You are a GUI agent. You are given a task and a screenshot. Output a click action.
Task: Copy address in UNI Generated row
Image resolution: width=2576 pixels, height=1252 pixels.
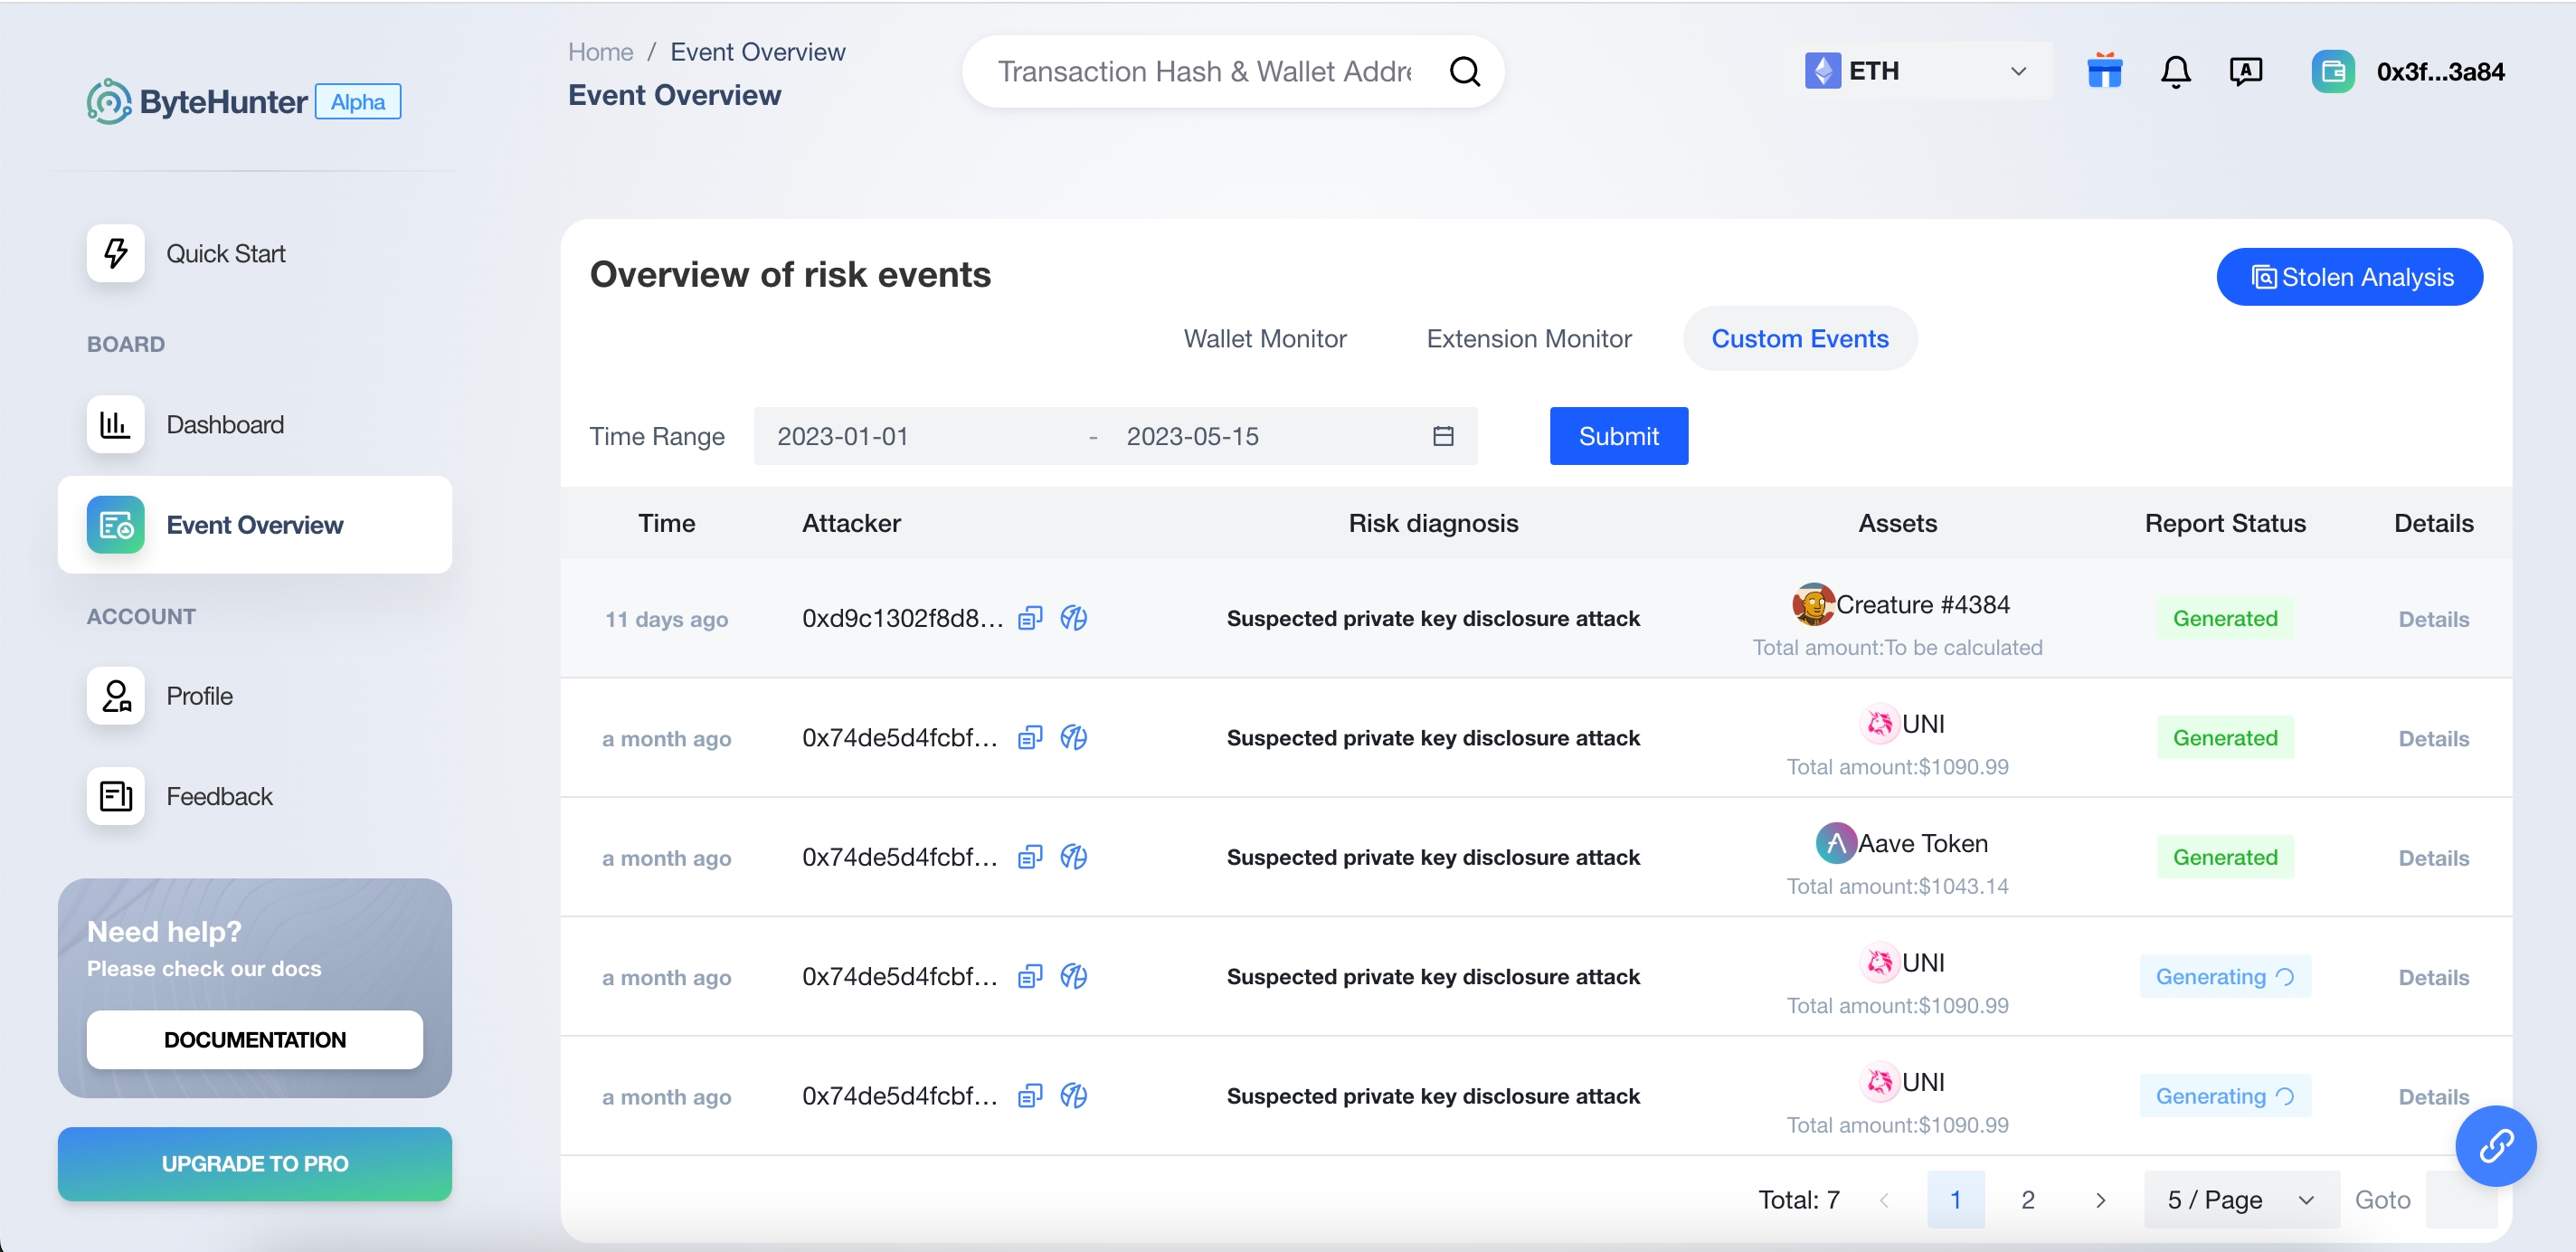[x=1030, y=738]
